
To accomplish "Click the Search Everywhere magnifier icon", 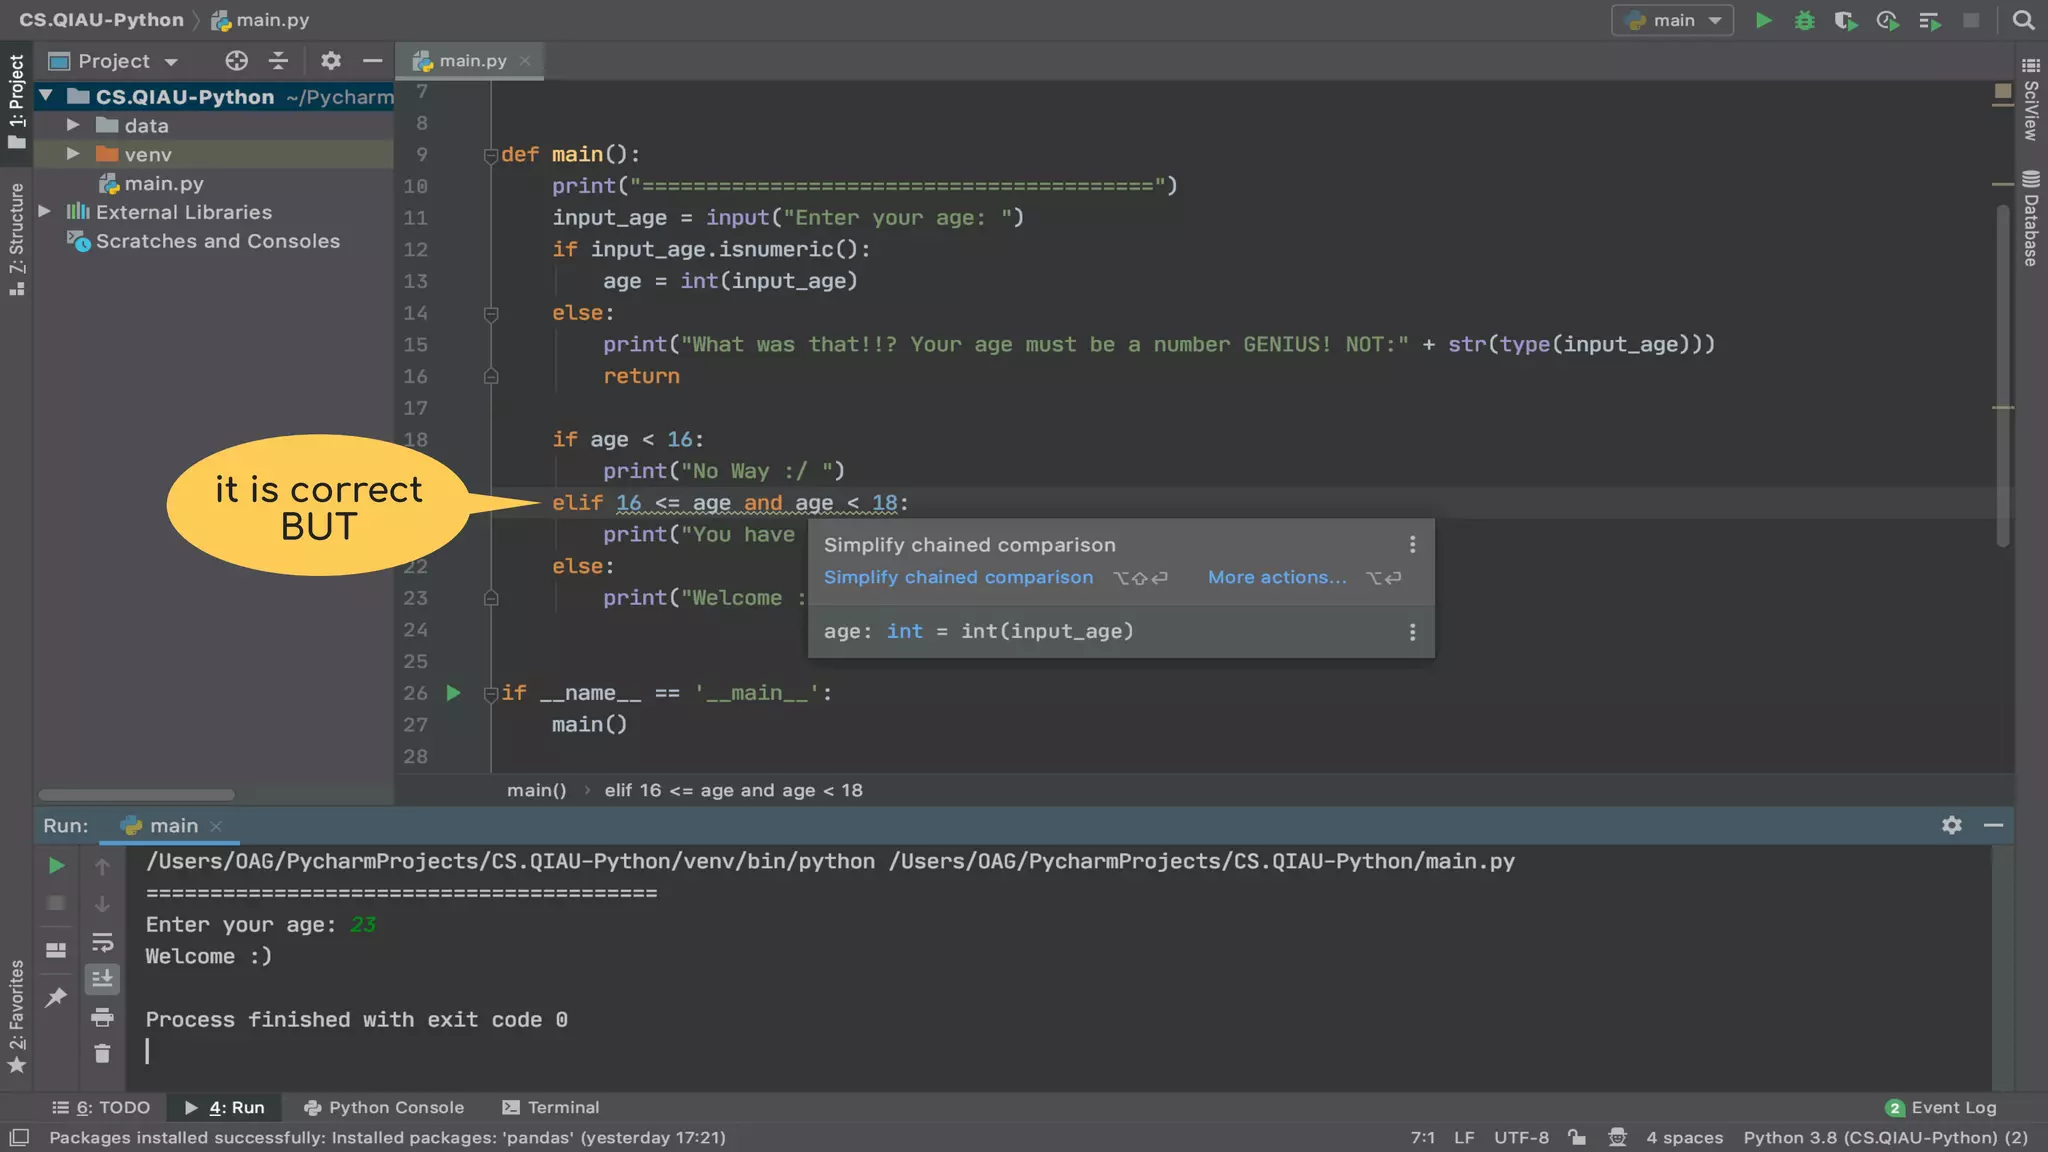I will (2023, 20).
